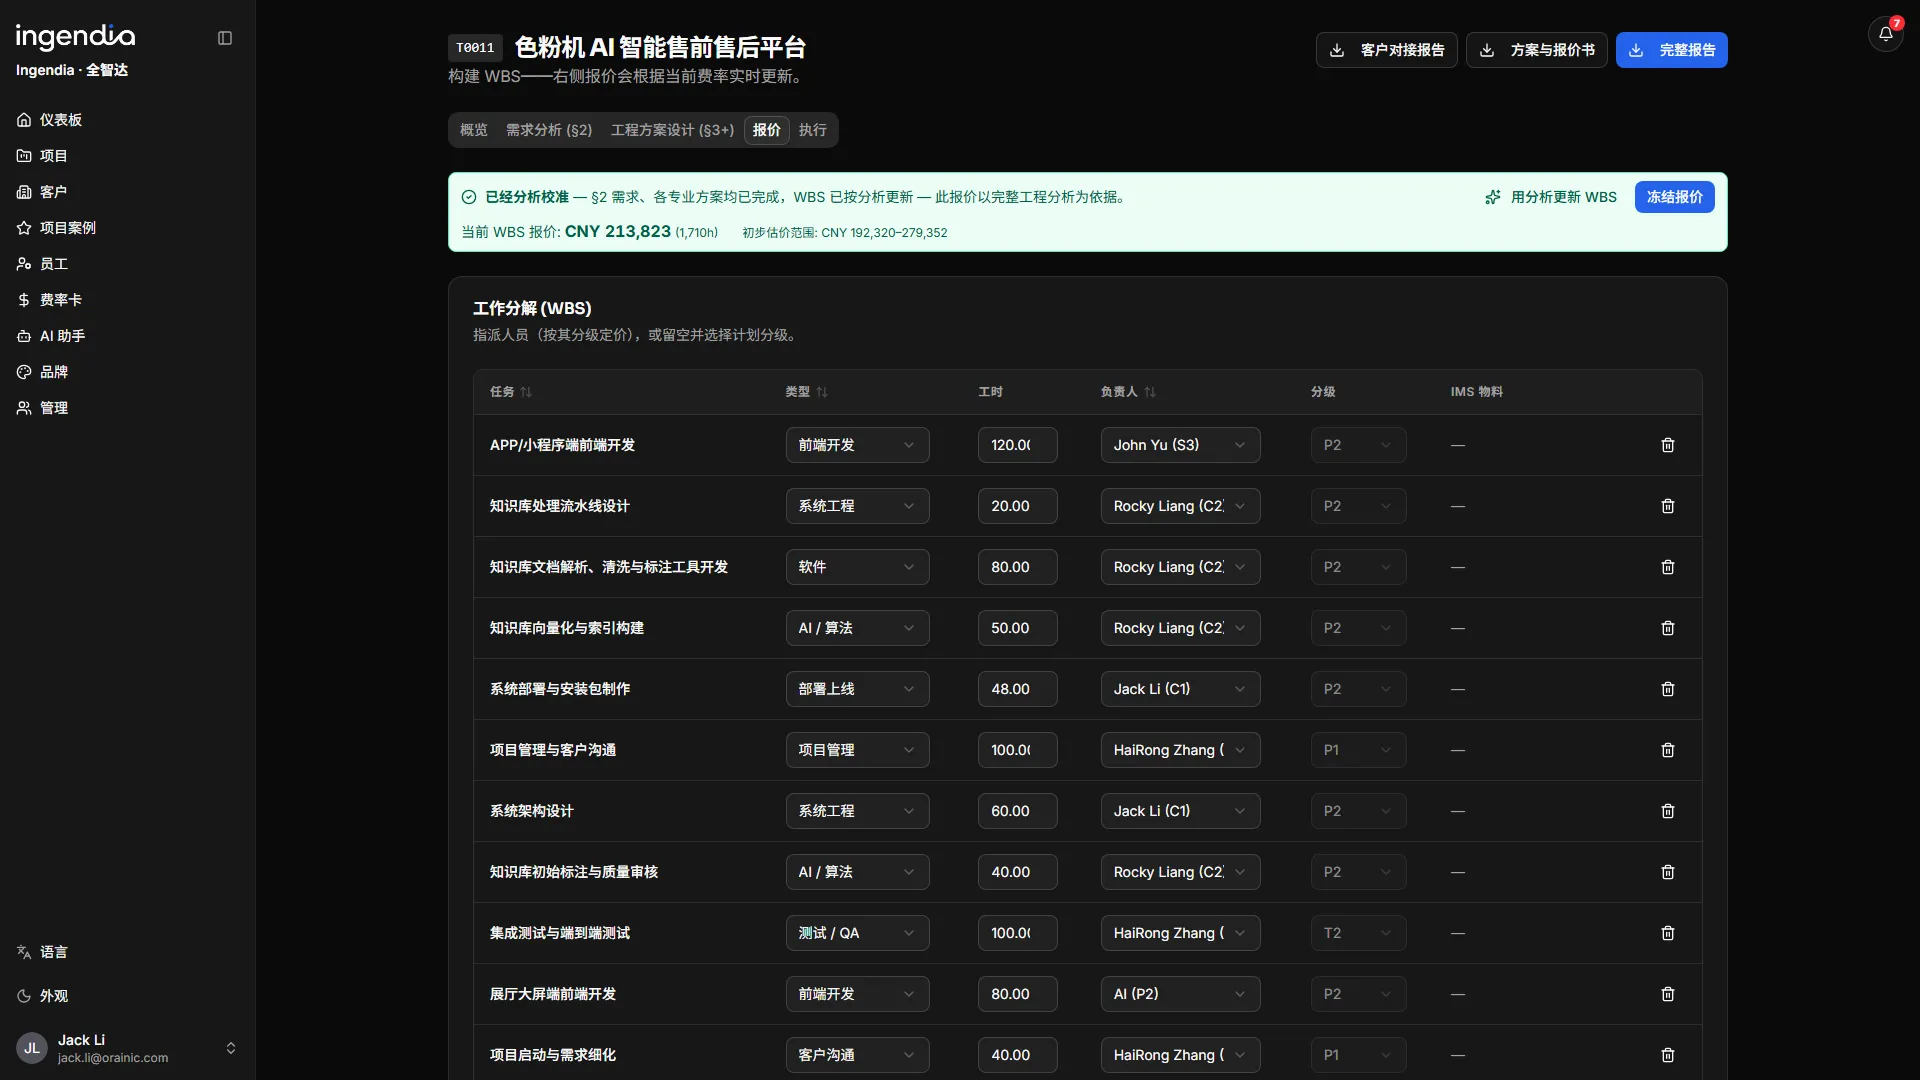Delete the 展厅大屏端前端开发 row
The width and height of the screenshot is (1920, 1080).
coord(1667,994)
